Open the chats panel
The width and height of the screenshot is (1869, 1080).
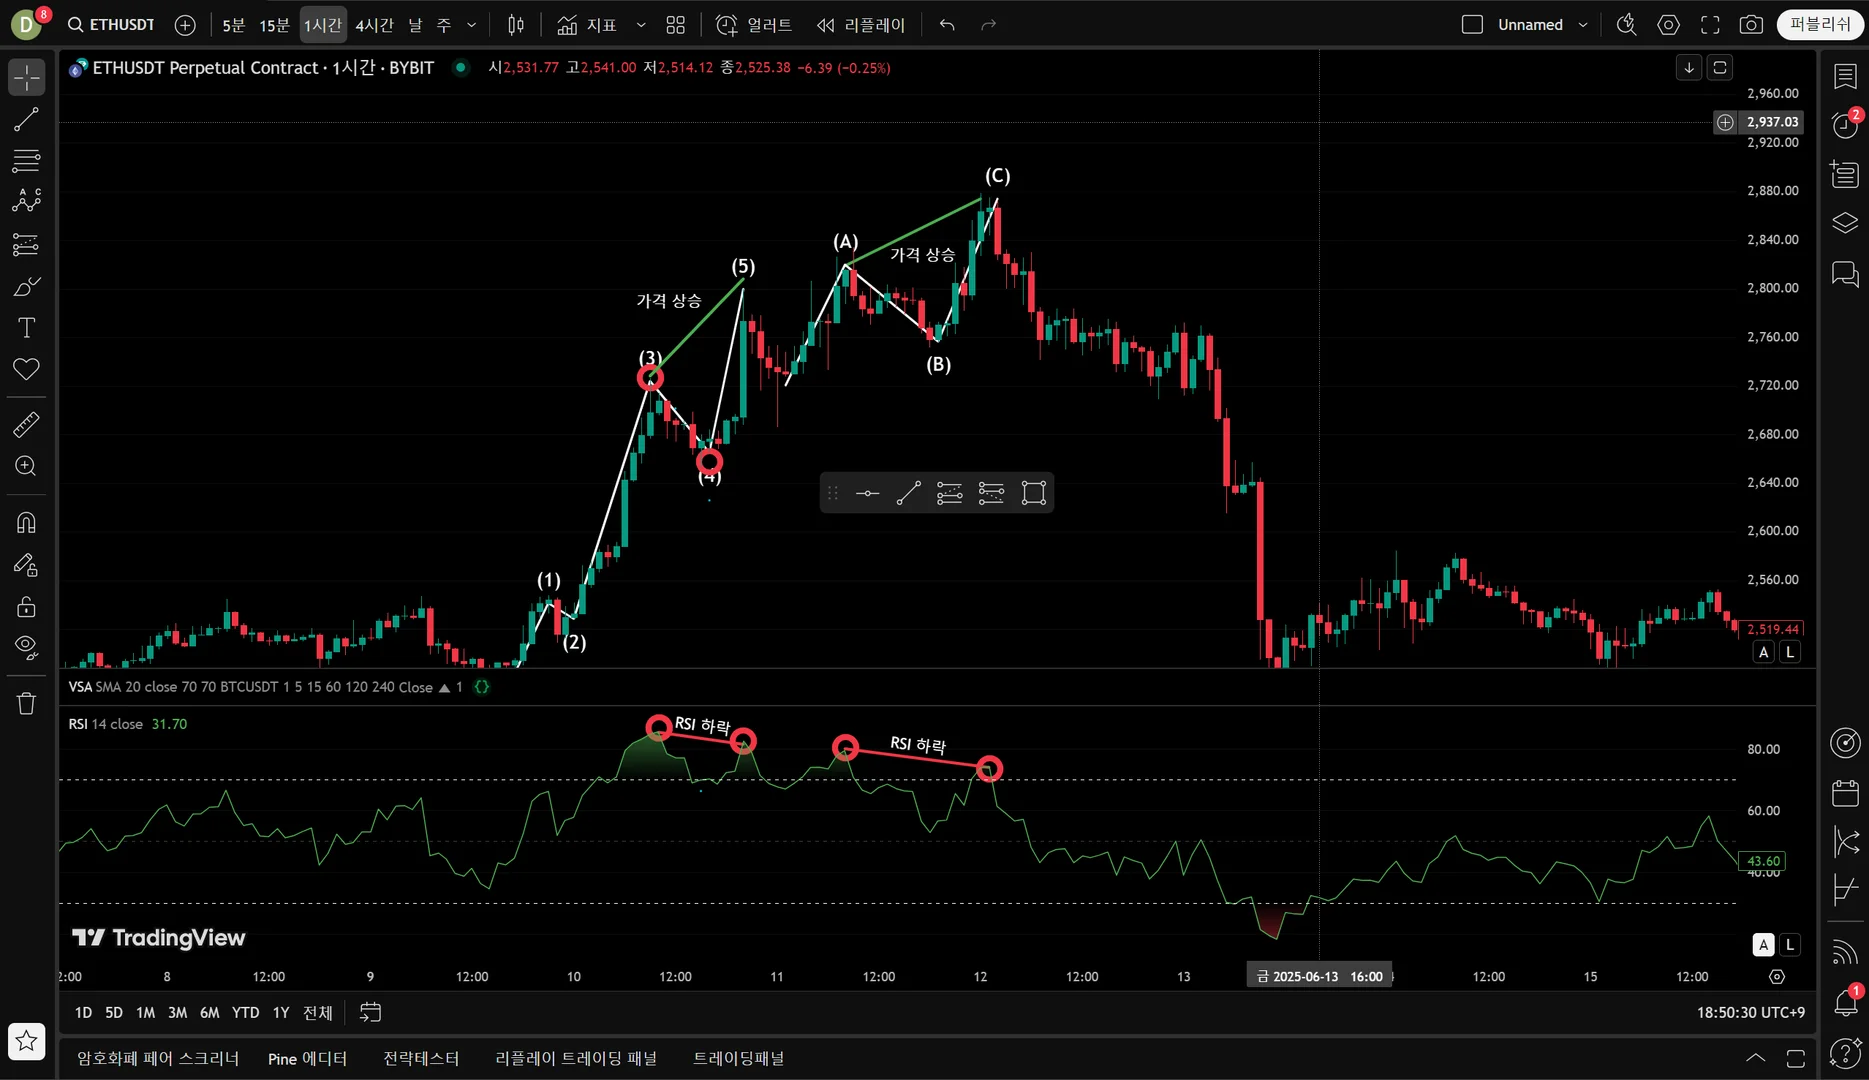1845,273
